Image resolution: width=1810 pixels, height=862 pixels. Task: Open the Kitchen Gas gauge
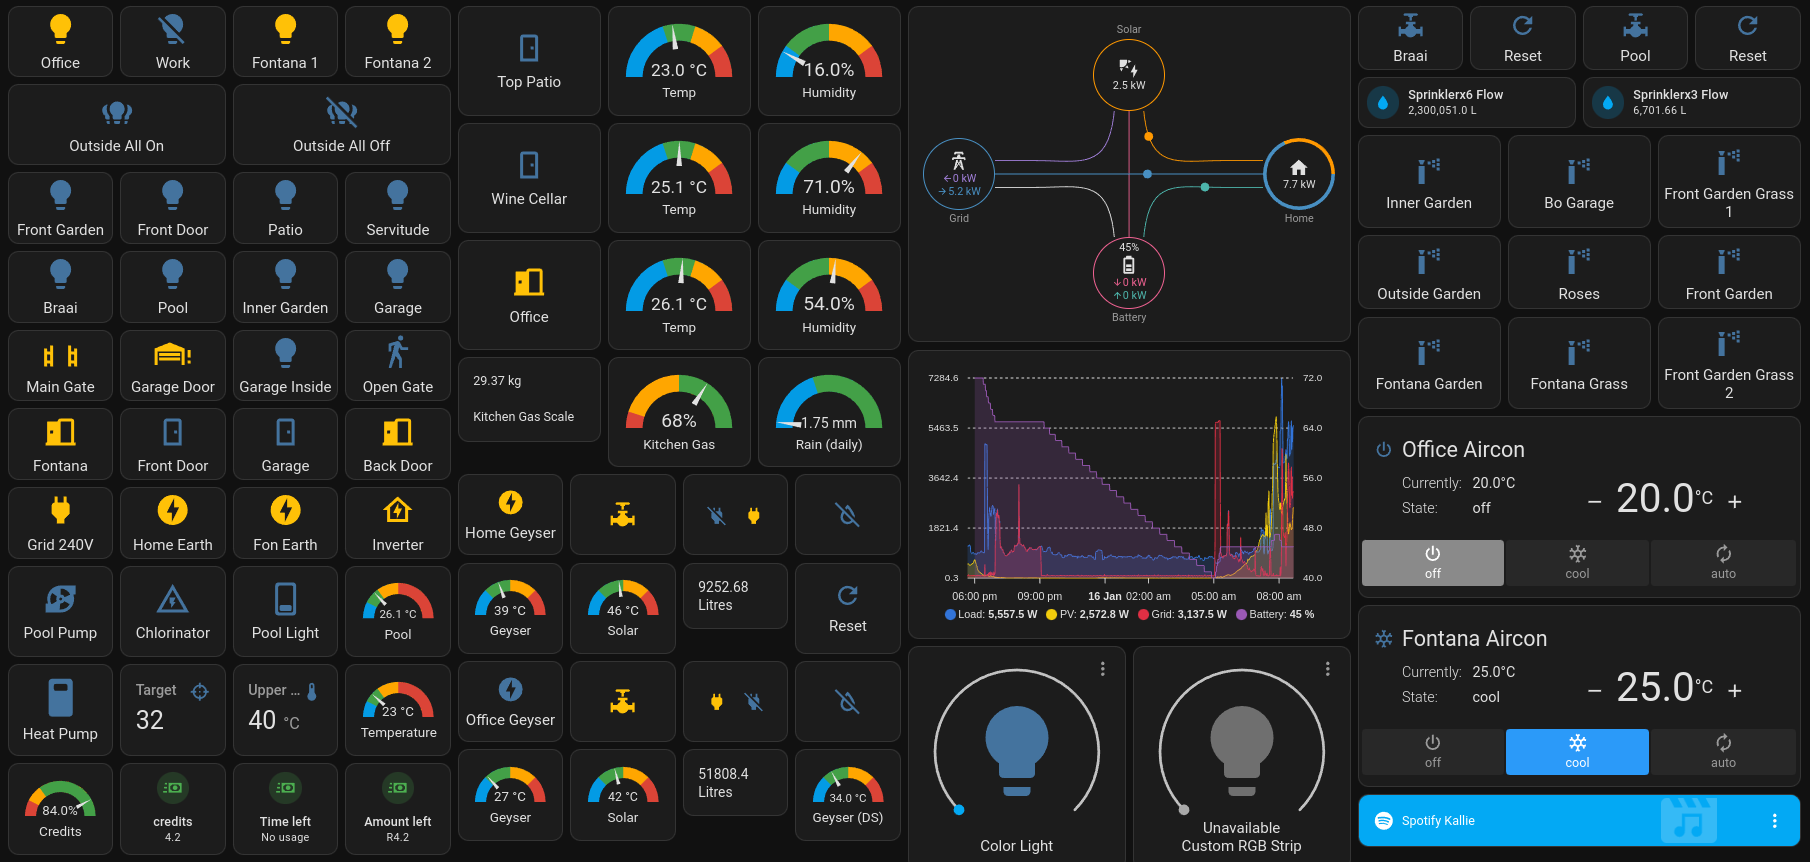[x=679, y=412]
